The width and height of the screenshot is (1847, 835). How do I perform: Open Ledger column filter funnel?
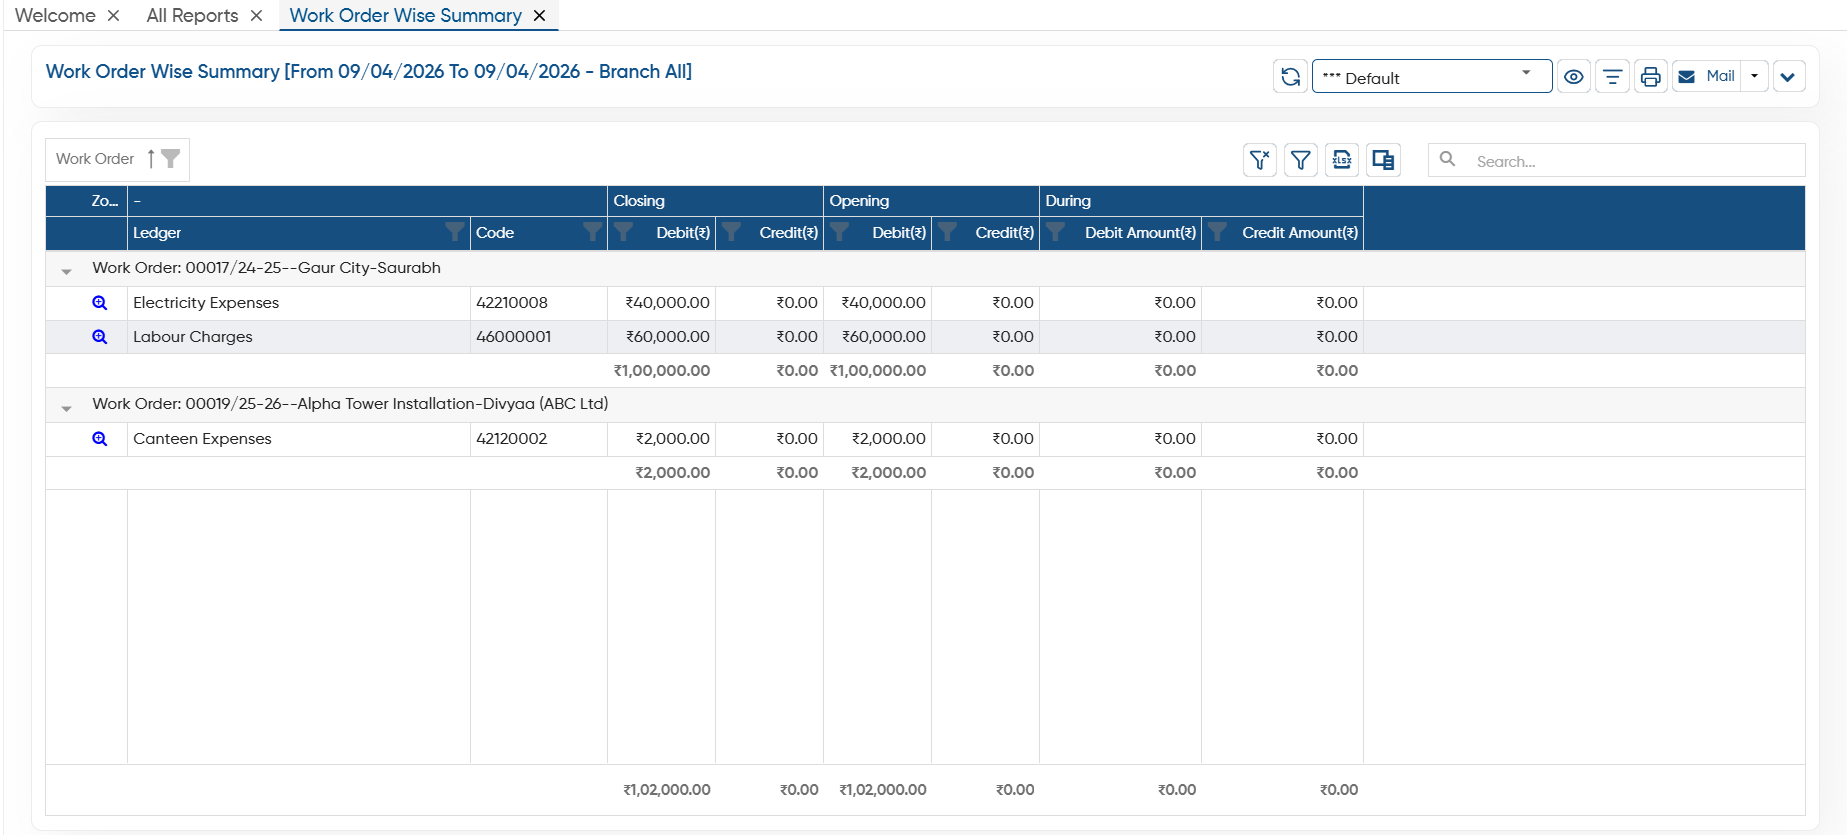point(455,232)
